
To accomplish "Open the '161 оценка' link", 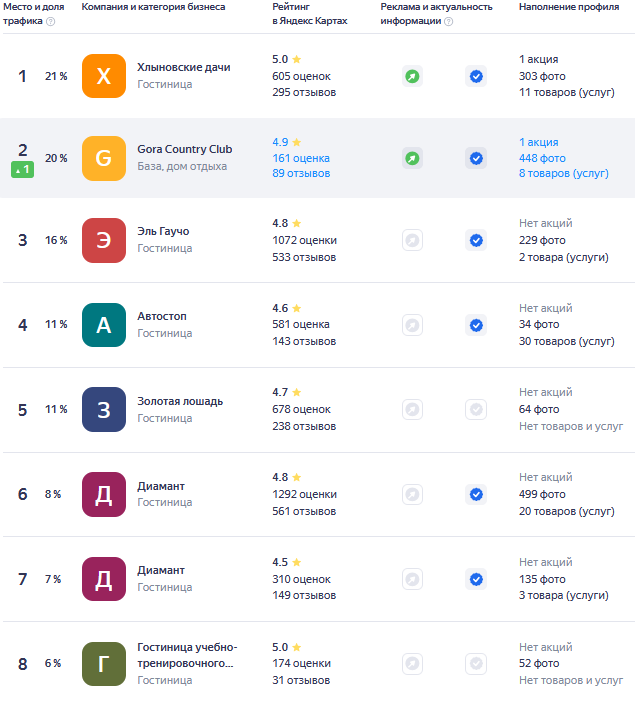I will coord(301,158).
